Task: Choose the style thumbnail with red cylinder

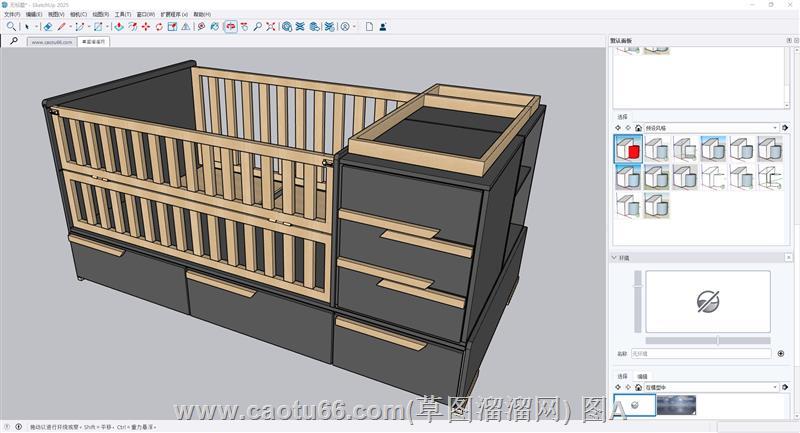Action: [628, 149]
